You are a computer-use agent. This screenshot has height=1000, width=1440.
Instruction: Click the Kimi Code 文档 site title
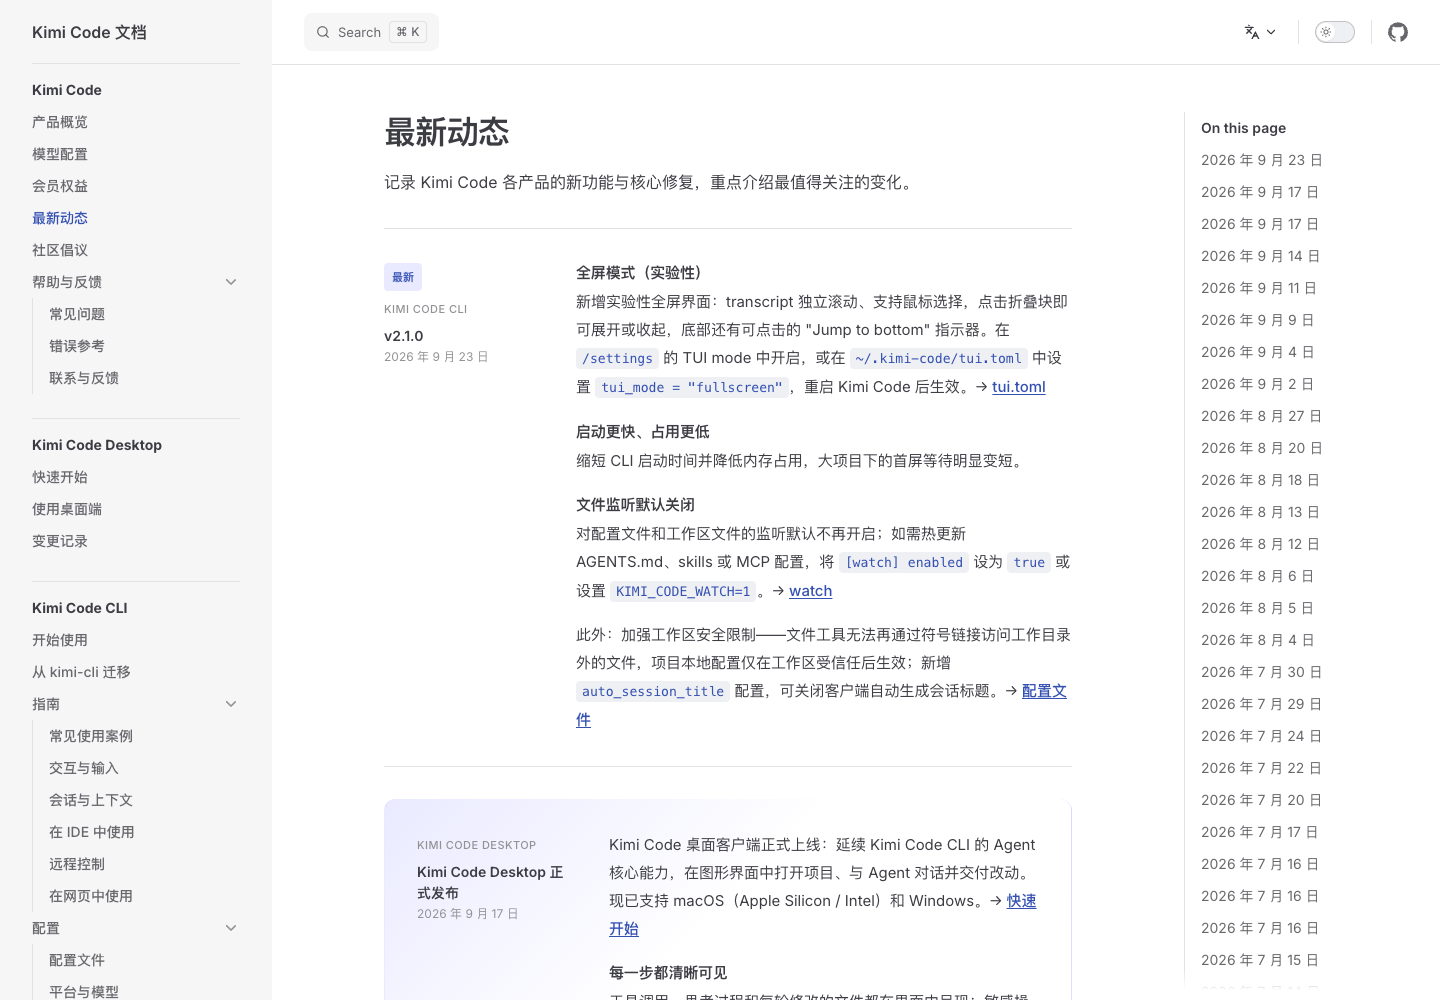[x=89, y=32]
